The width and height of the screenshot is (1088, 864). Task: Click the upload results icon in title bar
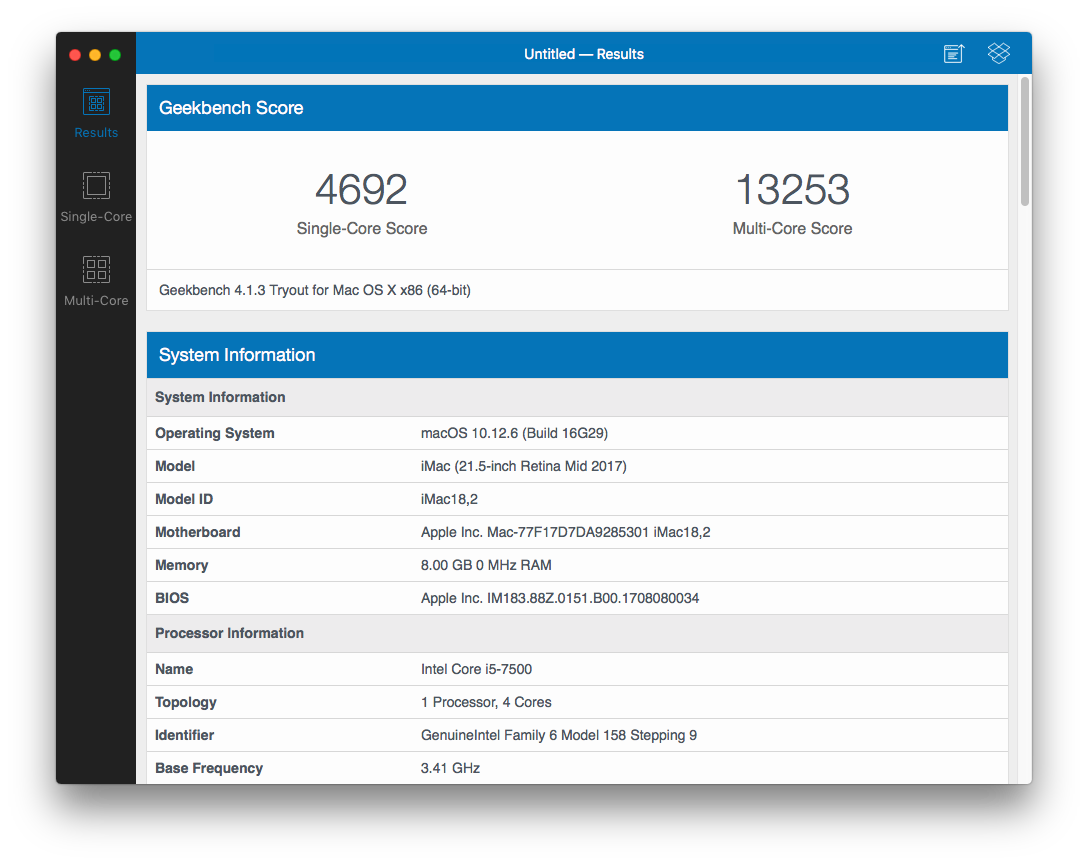954,54
